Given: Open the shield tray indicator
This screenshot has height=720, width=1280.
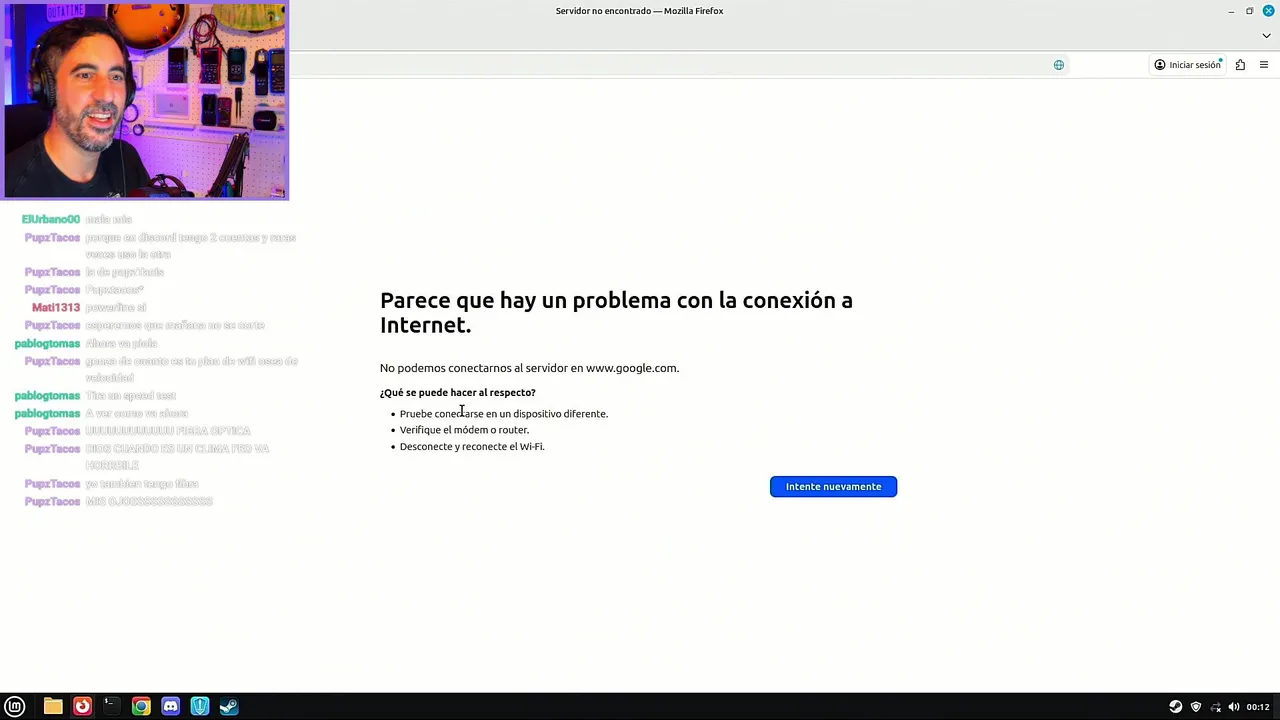Looking at the screenshot, I should 1196,707.
